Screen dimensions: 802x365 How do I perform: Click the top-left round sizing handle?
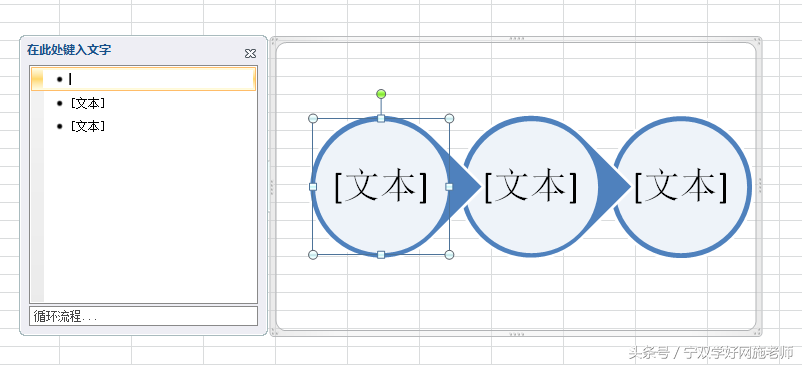point(313,119)
